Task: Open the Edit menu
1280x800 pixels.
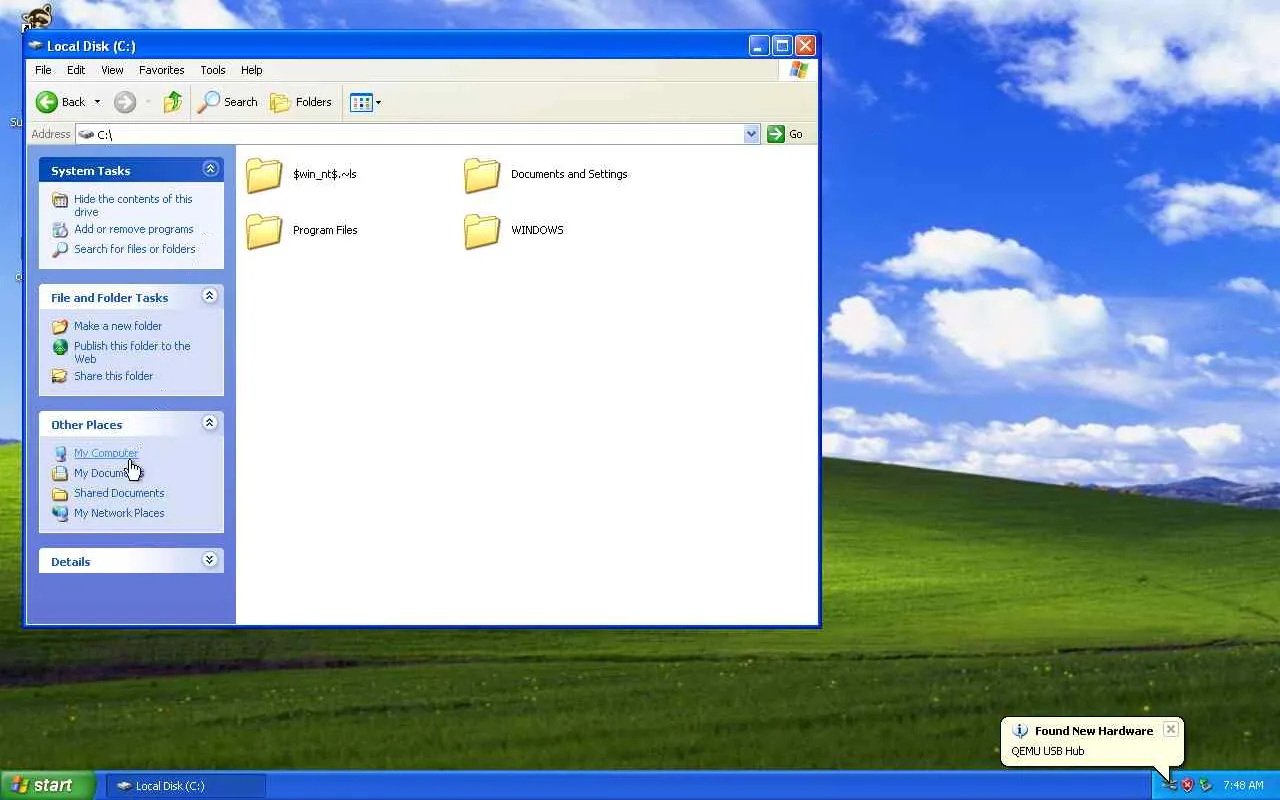Action: (76, 70)
